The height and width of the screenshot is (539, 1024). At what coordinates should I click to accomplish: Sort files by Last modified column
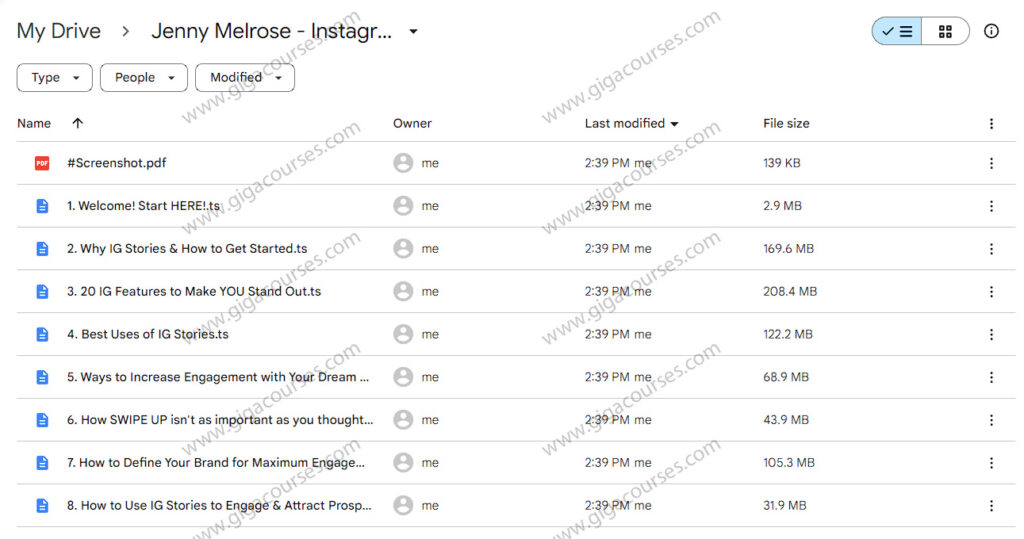[x=625, y=123]
